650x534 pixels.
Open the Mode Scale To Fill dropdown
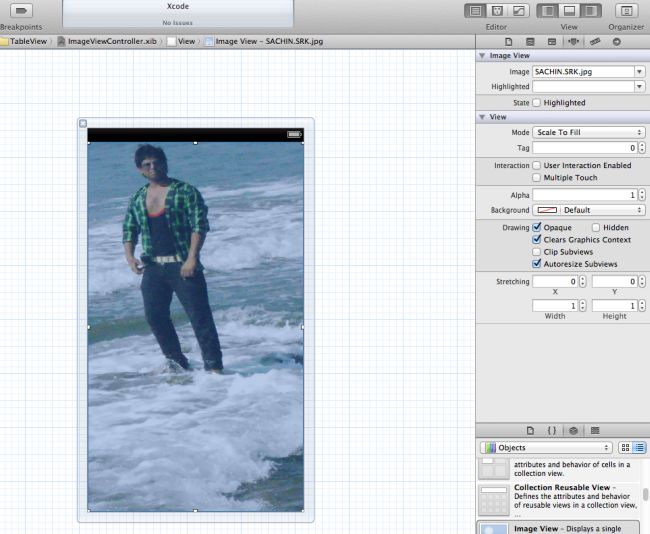click(589, 132)
